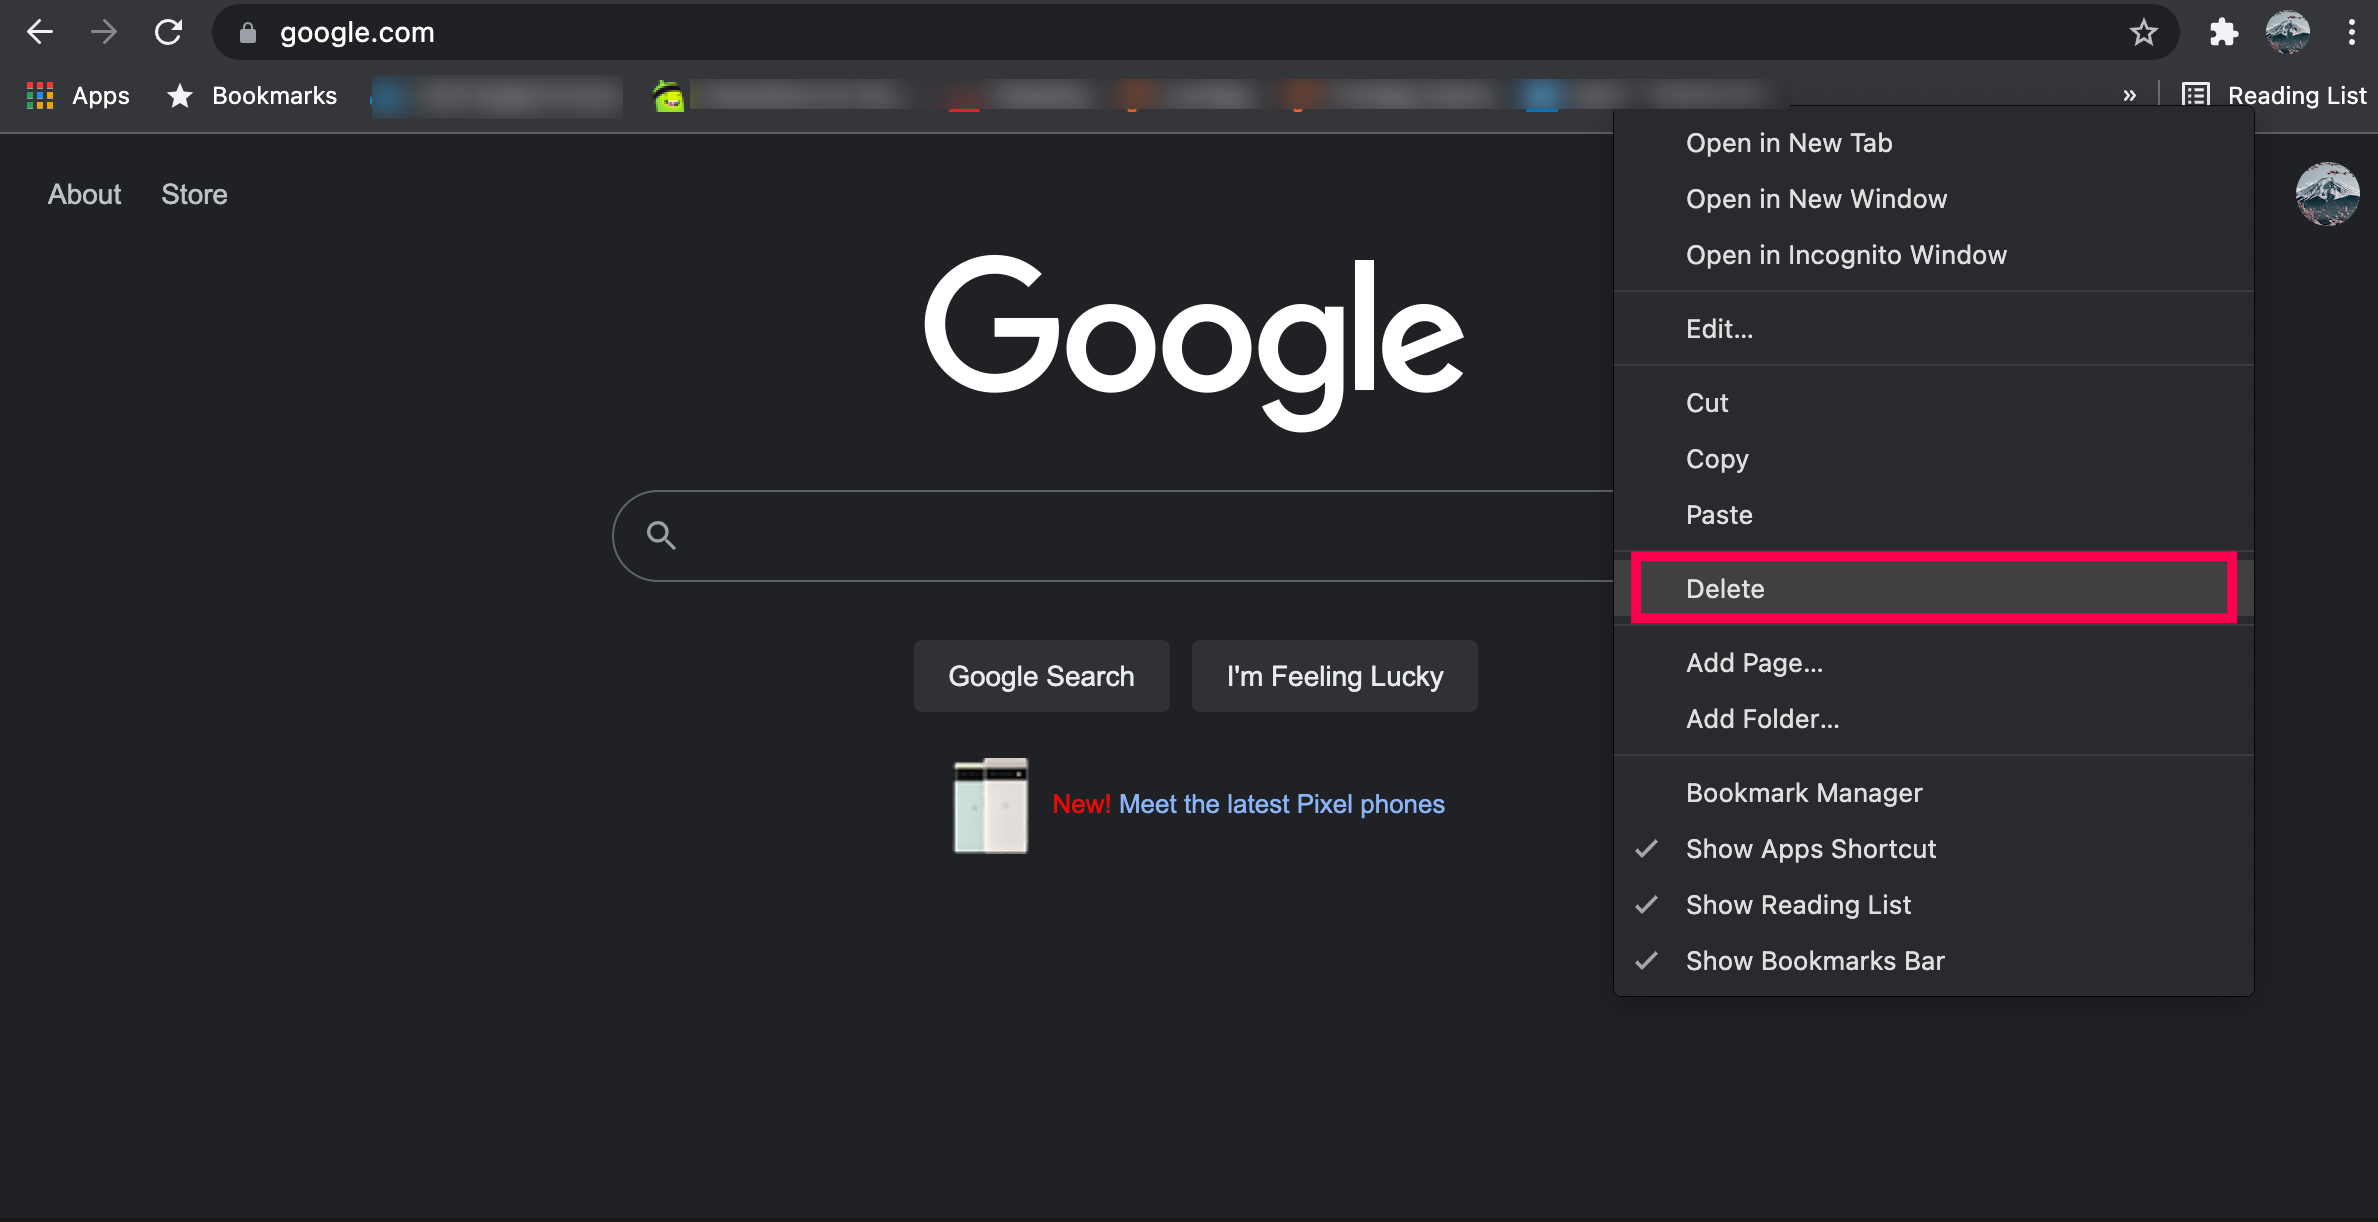Choose Open in New Tab
Viewport: 2378px width, 1222px height.
(x=1933, y=143)
